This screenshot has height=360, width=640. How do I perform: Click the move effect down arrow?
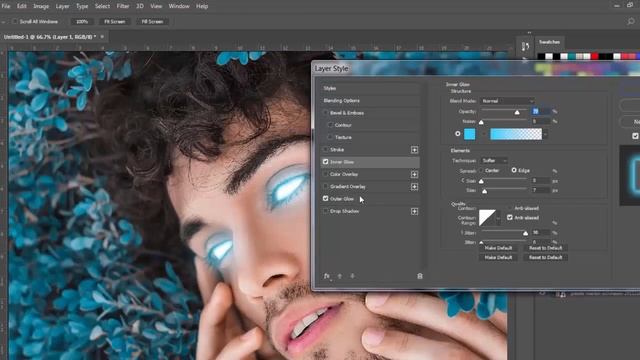[x=352, y=276]
